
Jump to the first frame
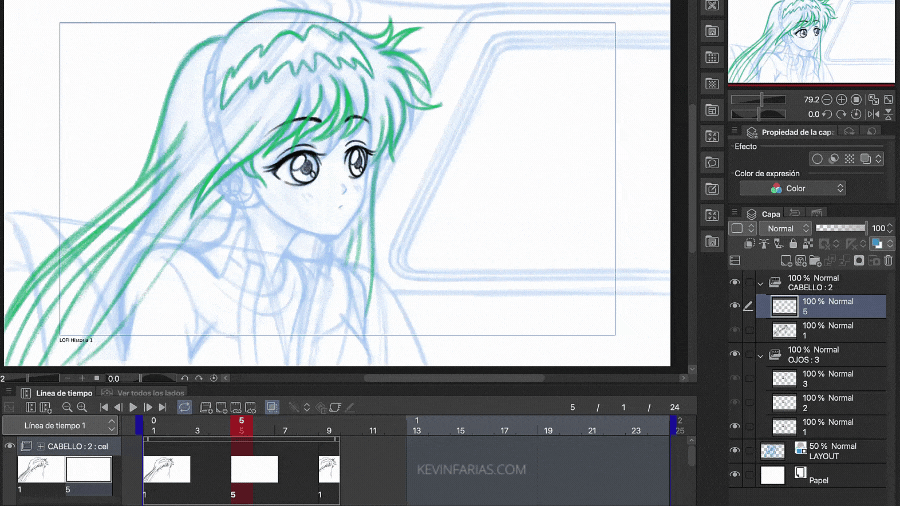[x=104, y=407]
